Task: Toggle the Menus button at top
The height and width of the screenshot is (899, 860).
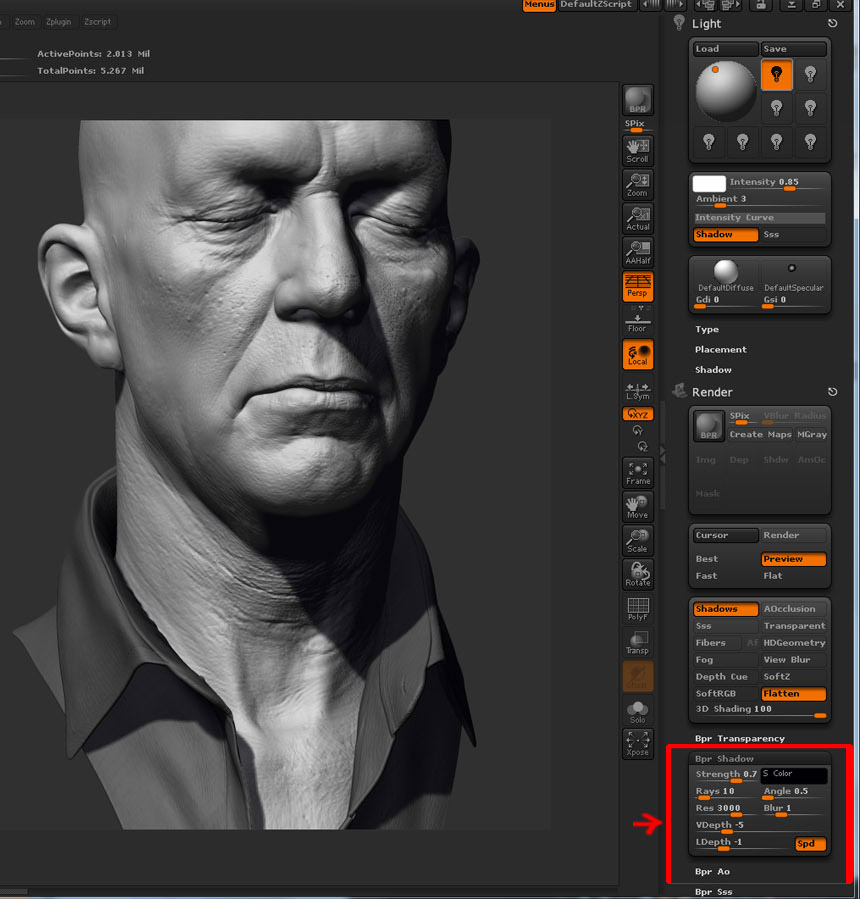Action: 539,5
